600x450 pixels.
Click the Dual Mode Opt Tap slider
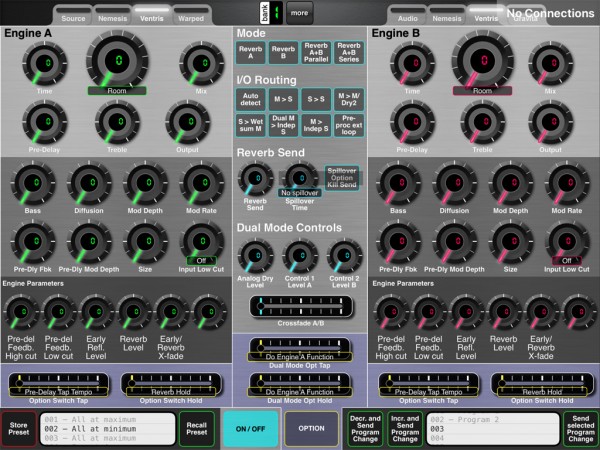(x=300, y=348)
